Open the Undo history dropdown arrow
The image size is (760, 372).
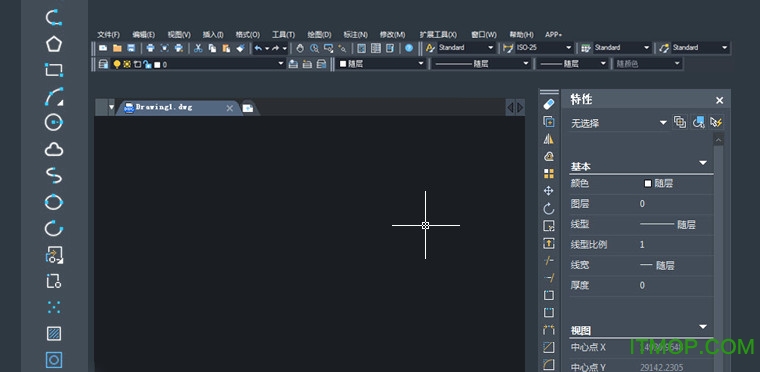pyautogui.click(x=267, y=49)
